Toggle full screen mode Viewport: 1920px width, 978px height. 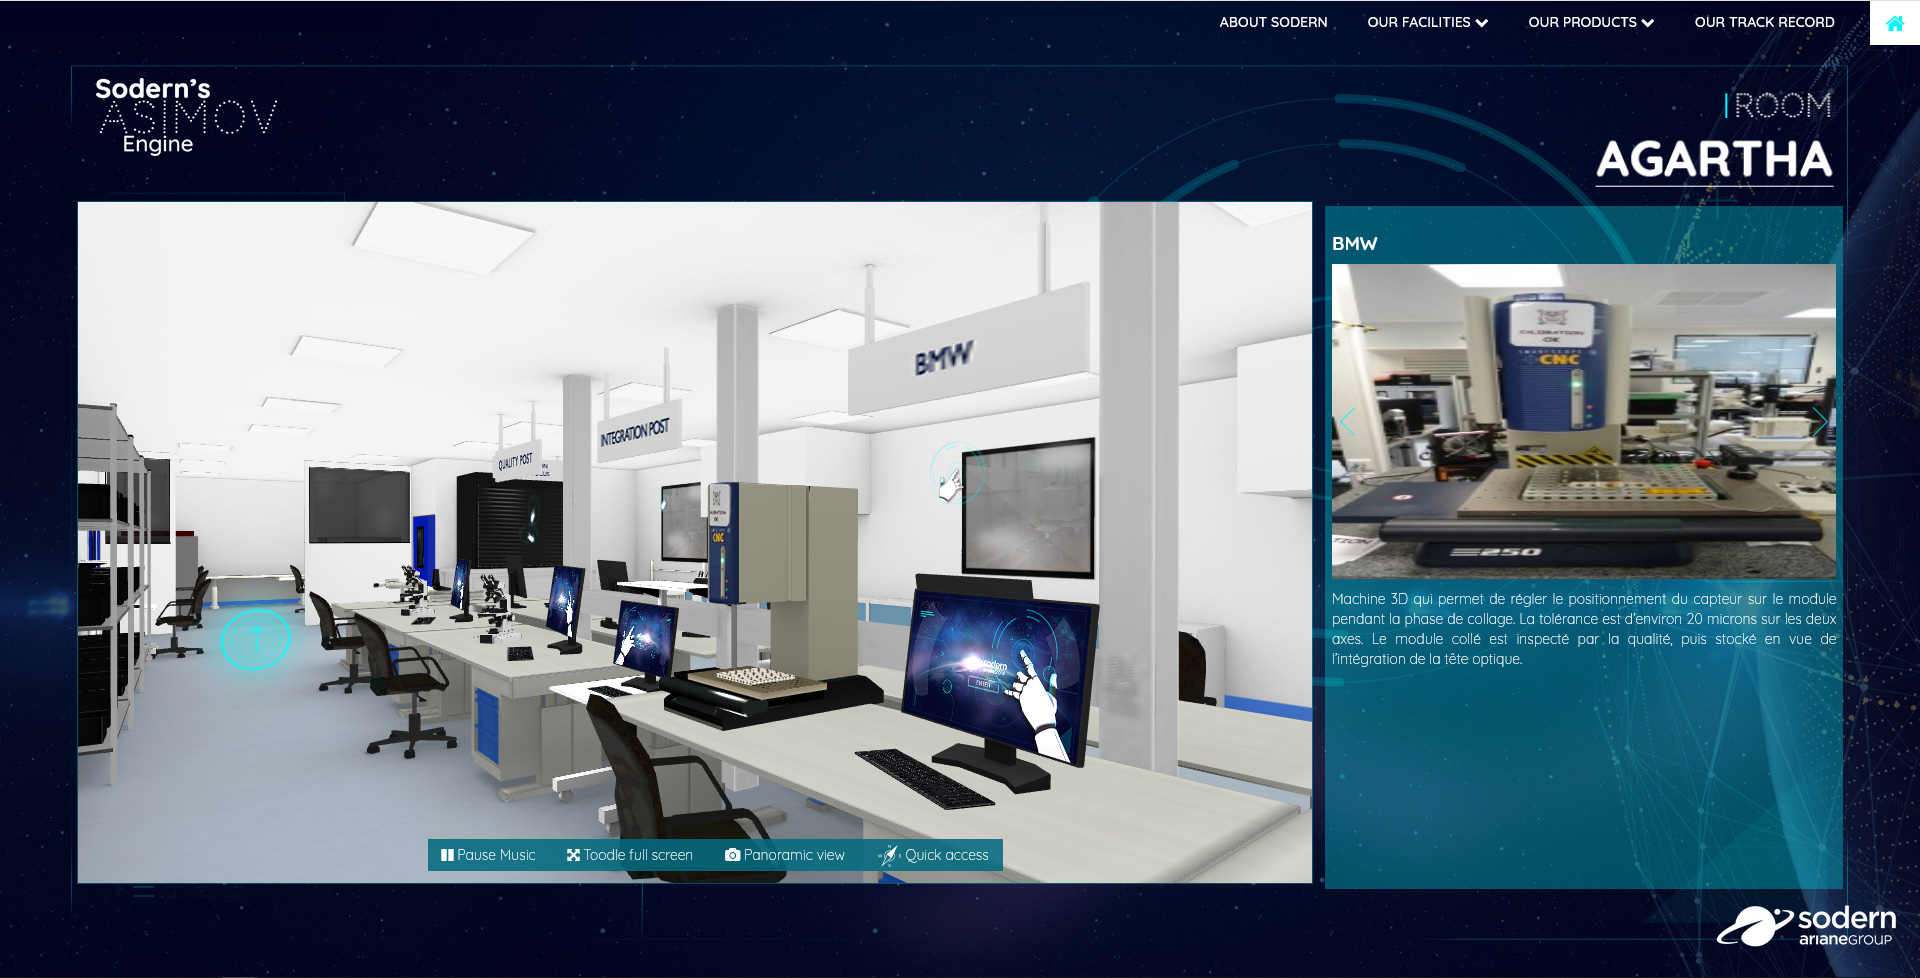629,855
